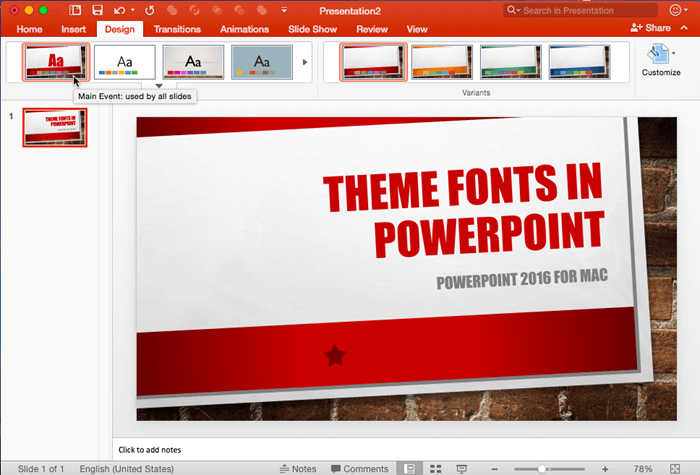Switch to the Animations tab
700x475 pixels.
coord(244,29)
